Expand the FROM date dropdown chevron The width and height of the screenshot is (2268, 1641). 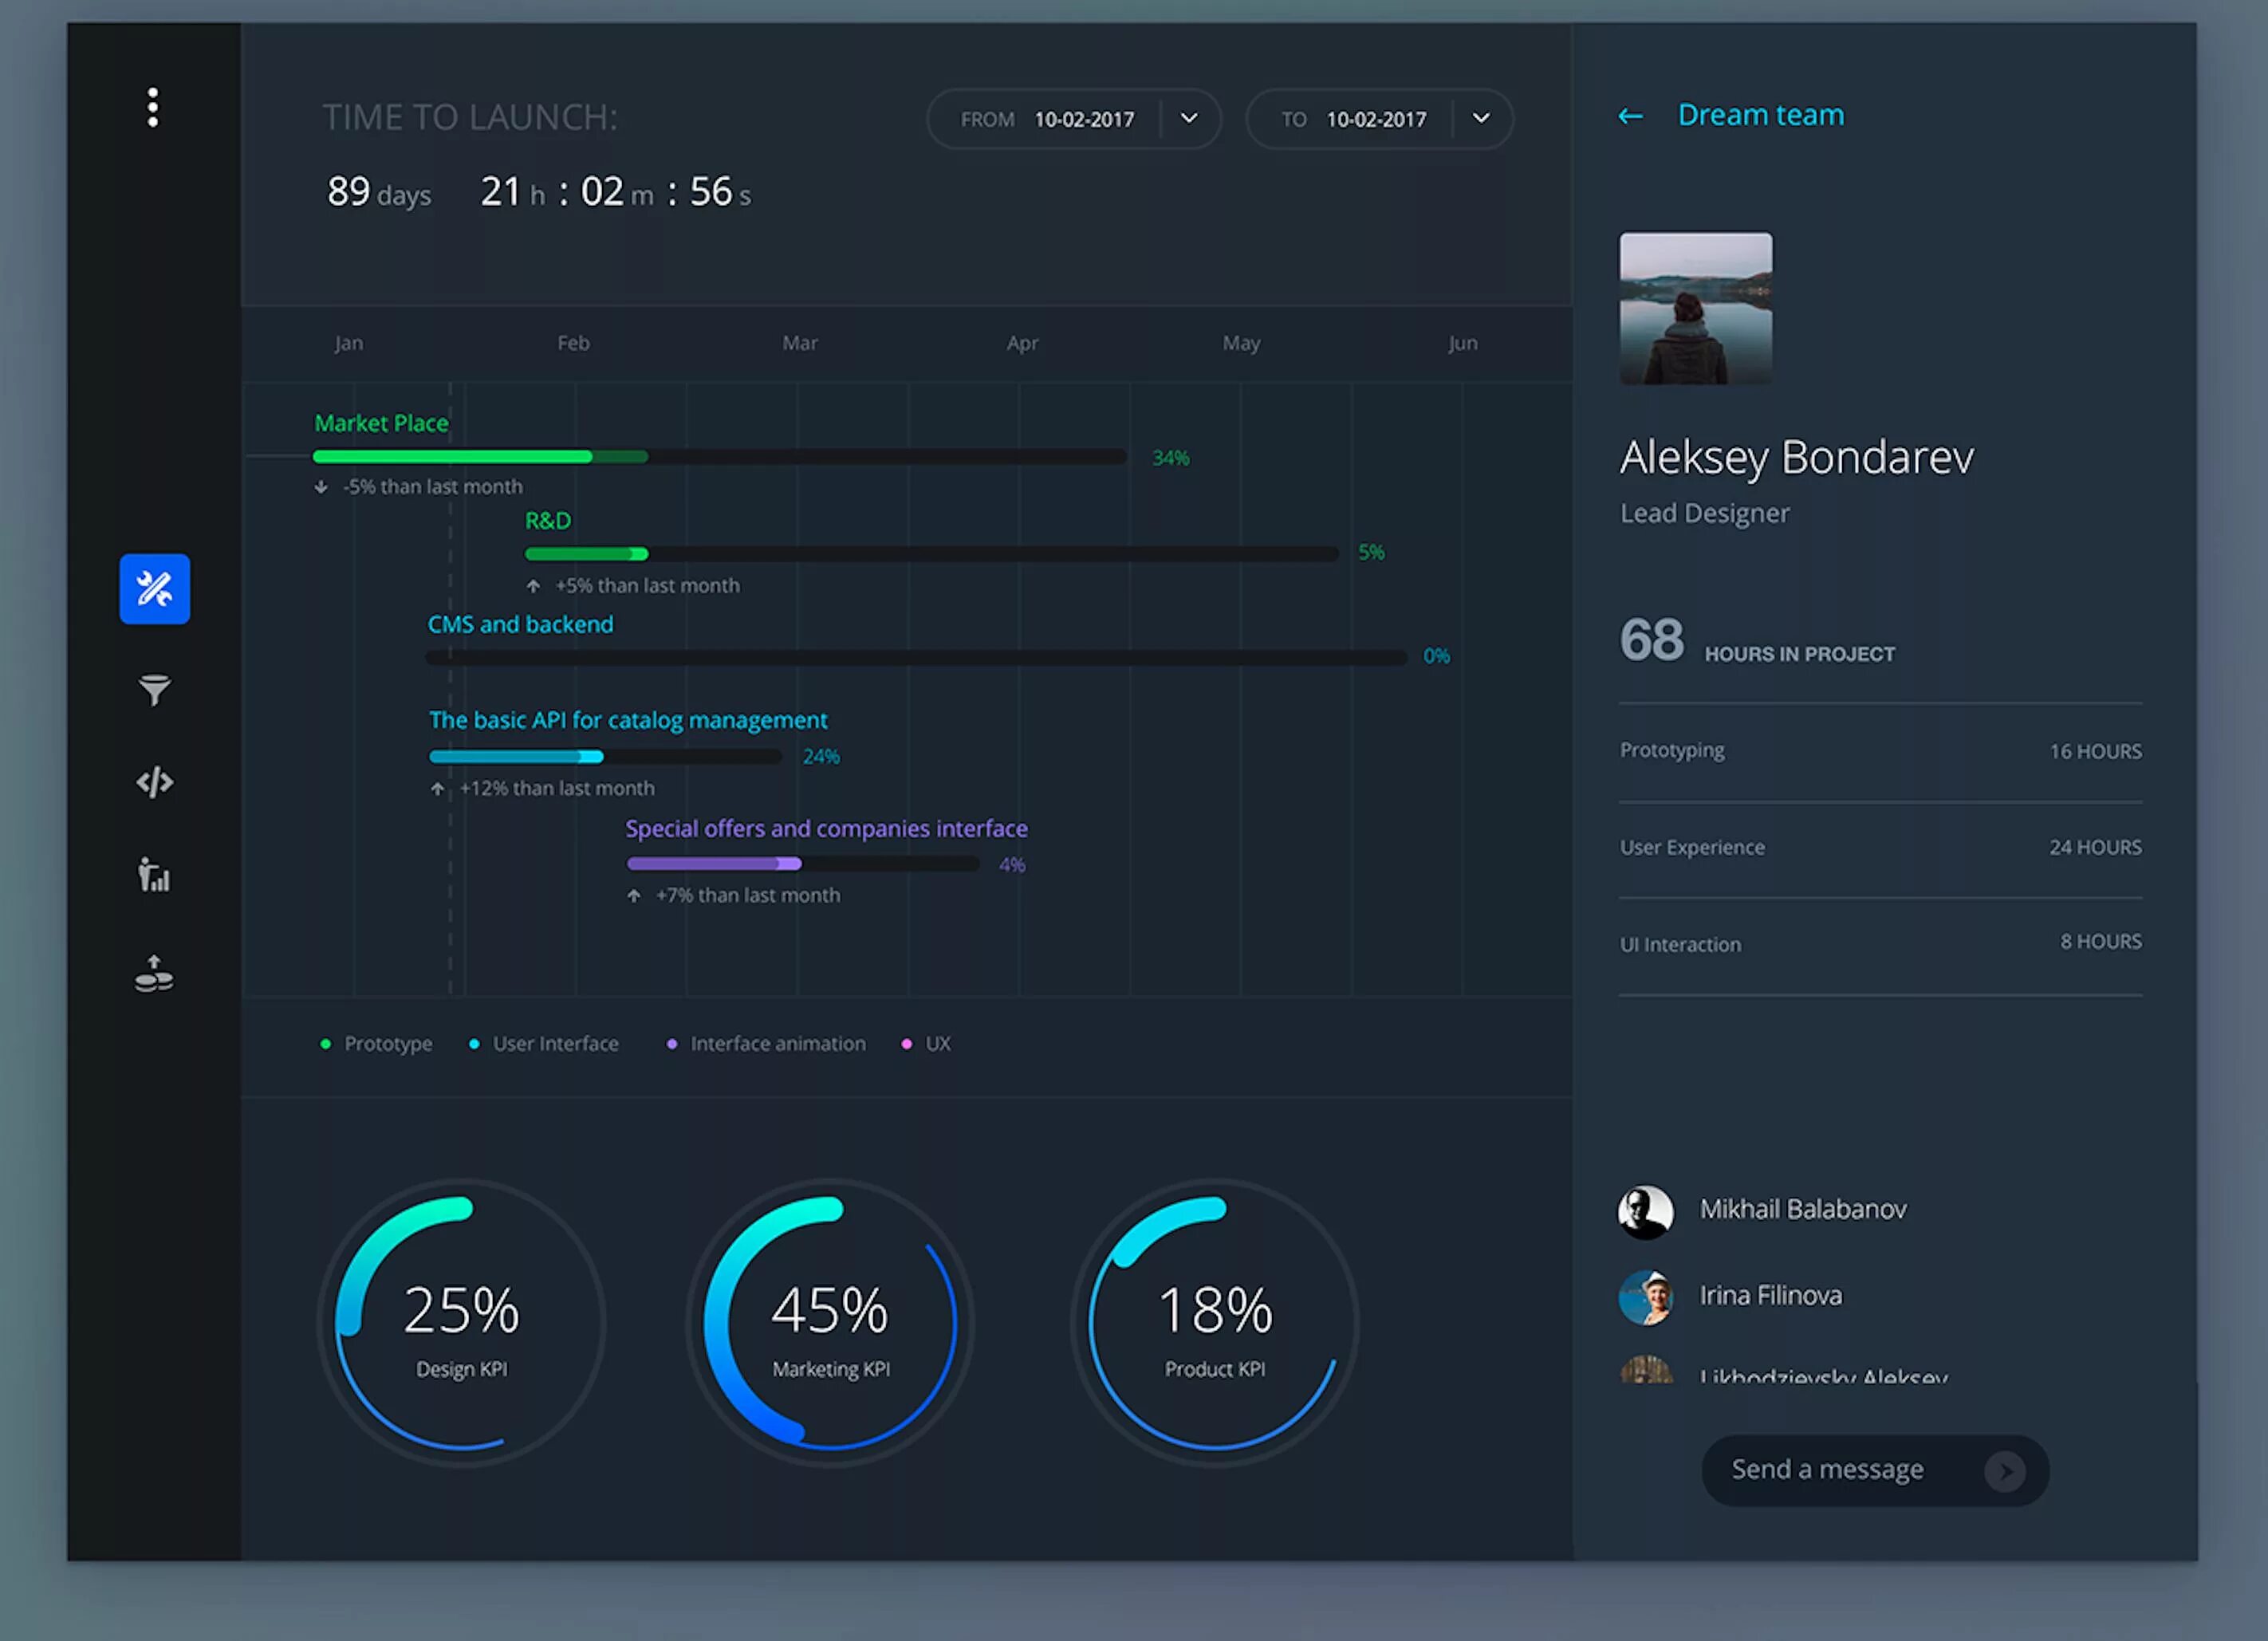coord(1189,118)
